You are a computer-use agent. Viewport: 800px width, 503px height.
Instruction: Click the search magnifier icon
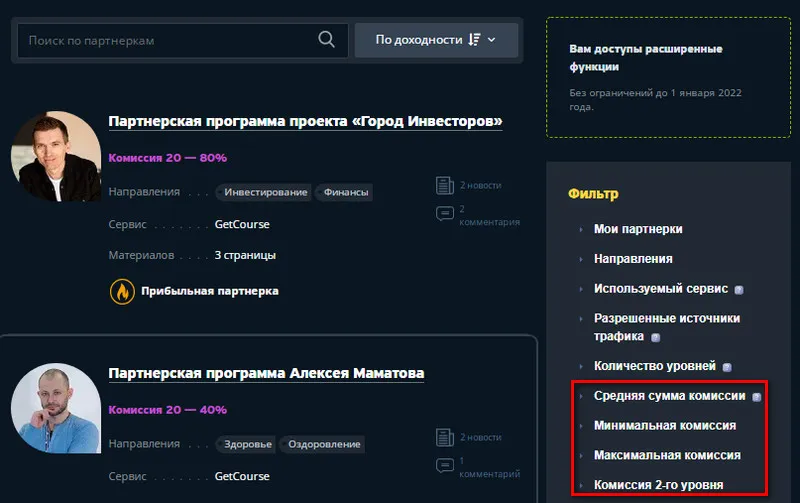[x=326, y=40]
